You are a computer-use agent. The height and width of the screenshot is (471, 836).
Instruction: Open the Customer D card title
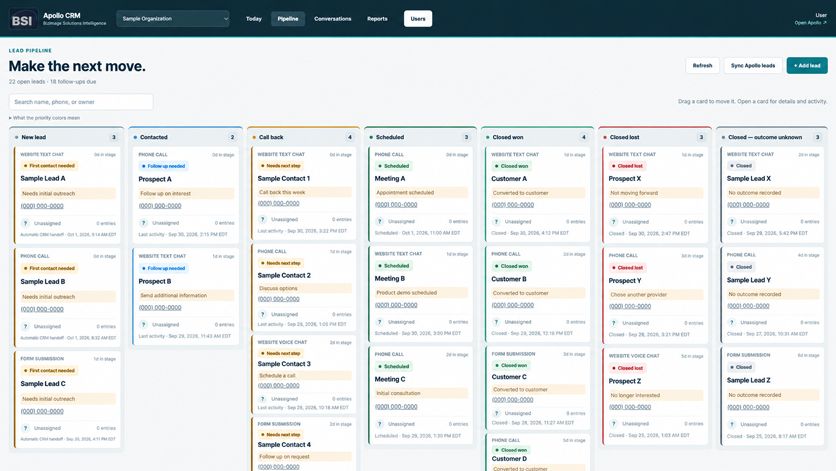coord(509,459)
